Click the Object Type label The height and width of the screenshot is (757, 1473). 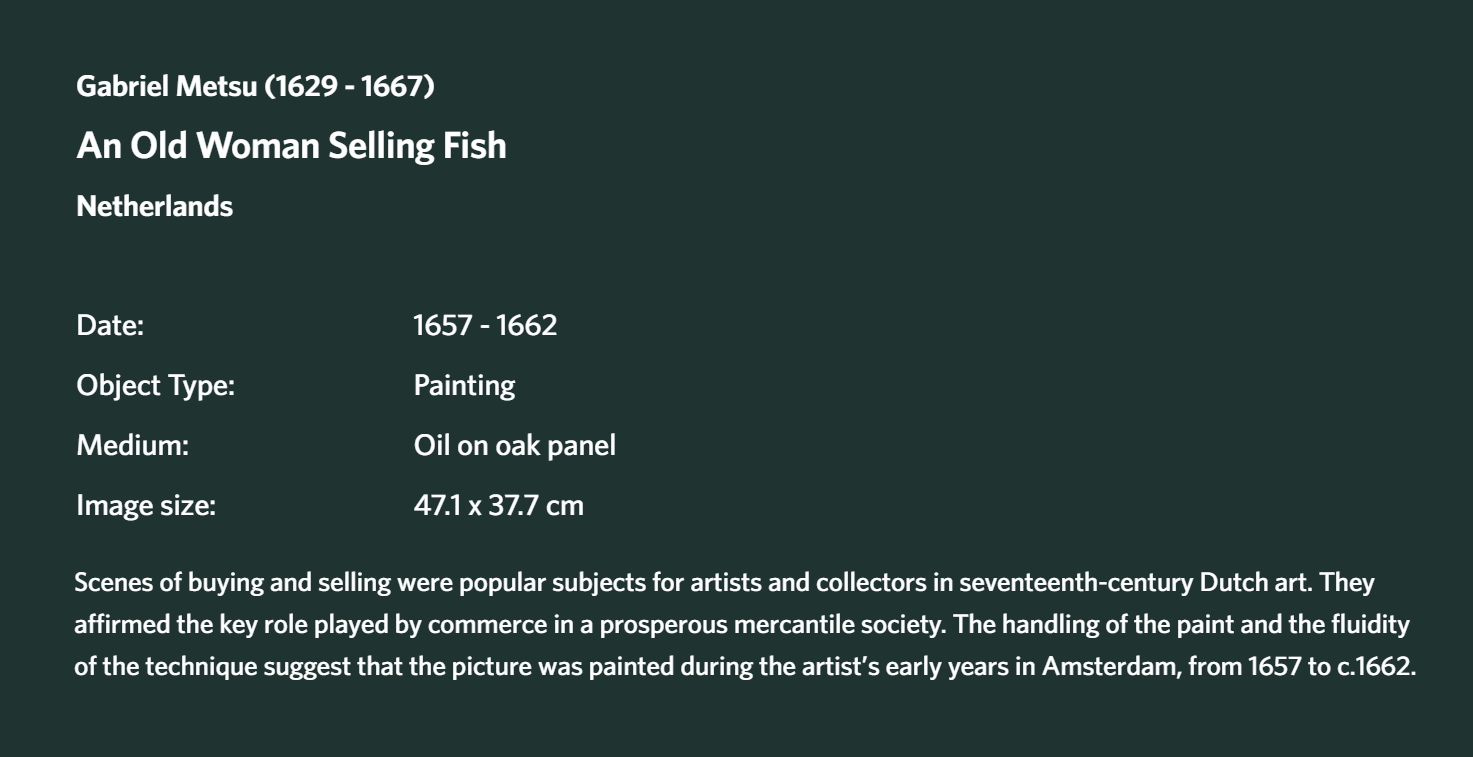pyautogui.click(x=155, y=386)
